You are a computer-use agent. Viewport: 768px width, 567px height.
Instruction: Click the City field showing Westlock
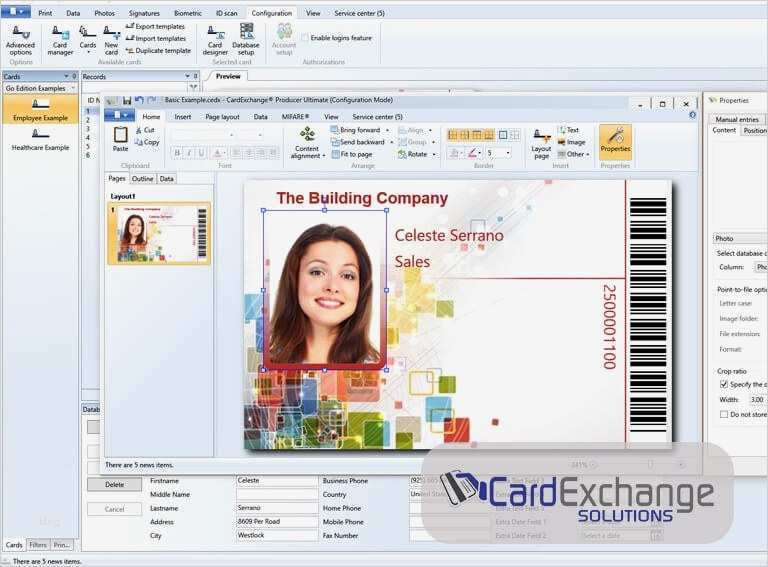[277, 536]
